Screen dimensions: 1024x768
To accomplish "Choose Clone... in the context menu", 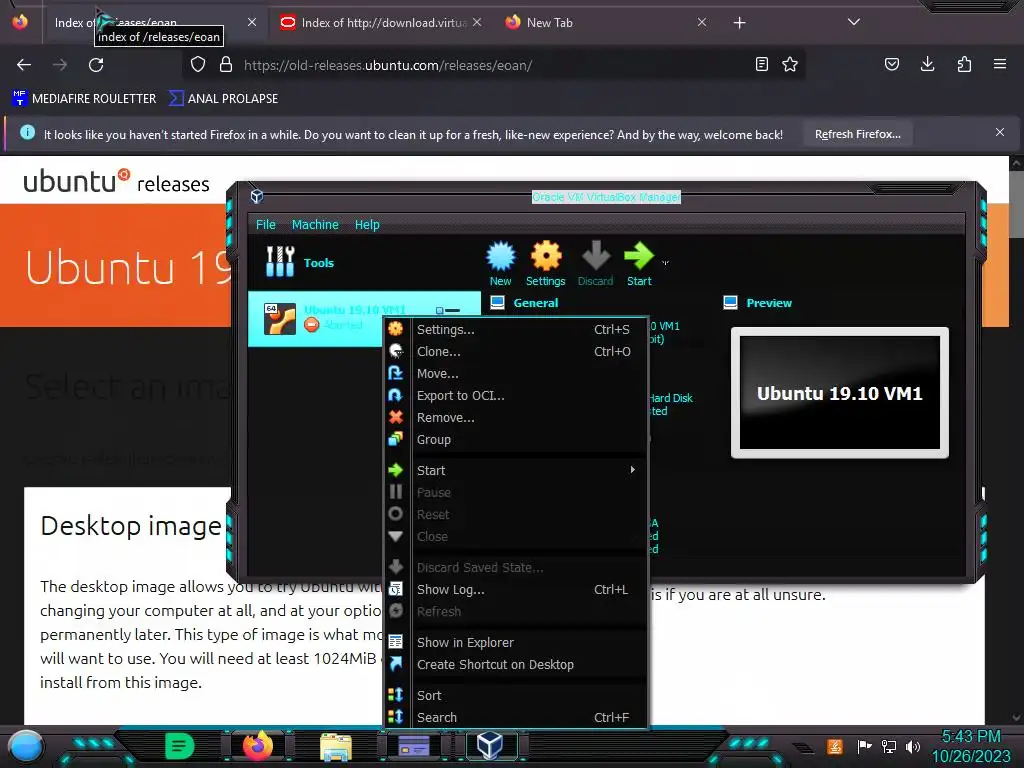I will coord(516,351).
